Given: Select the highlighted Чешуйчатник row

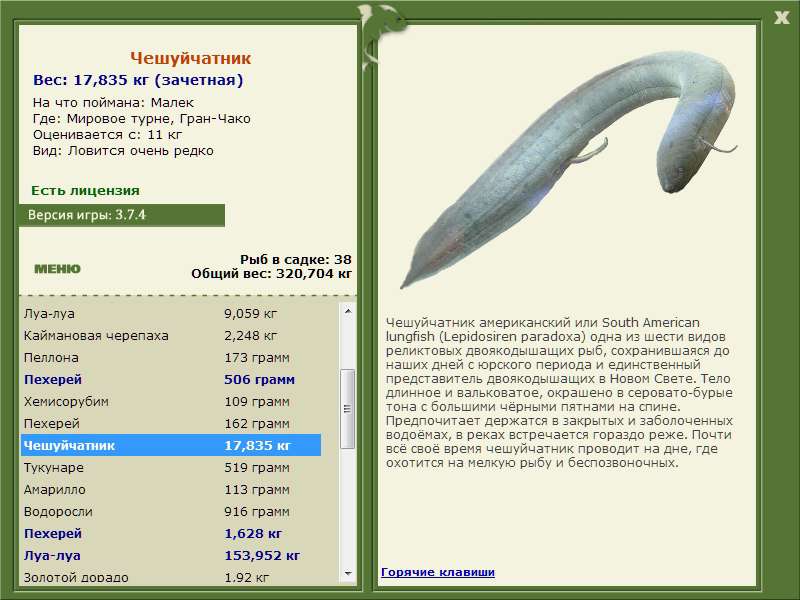Looking at the screenshot, I should tap(170, 446).
